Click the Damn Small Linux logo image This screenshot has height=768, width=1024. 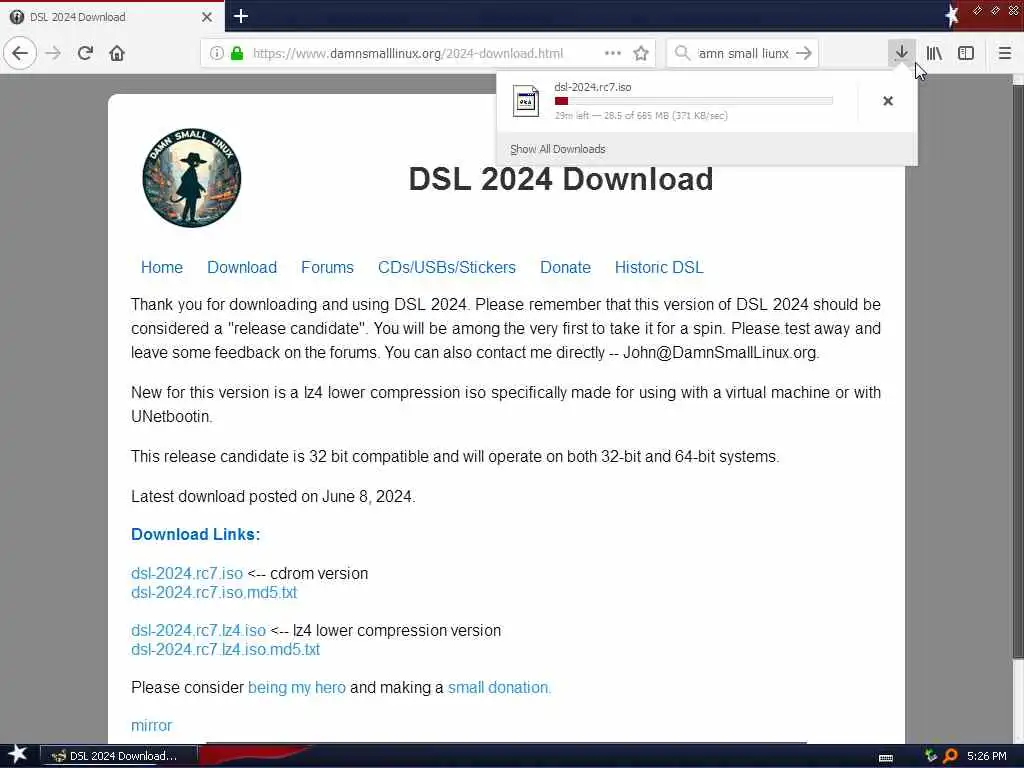(x=191, y=178)
